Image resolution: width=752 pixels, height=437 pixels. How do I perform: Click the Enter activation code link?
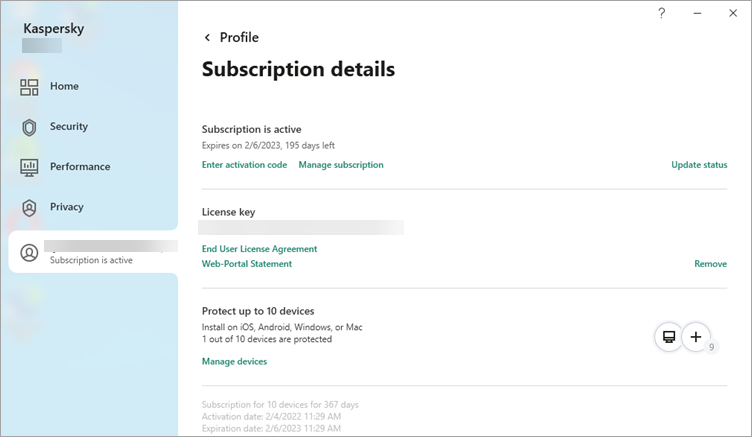pyautogui.click(x=244, y=165)
